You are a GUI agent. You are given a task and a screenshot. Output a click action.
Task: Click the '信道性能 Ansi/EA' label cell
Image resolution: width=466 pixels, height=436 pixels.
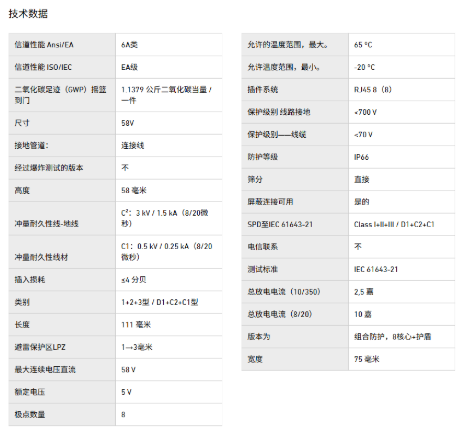coord(62,45)
